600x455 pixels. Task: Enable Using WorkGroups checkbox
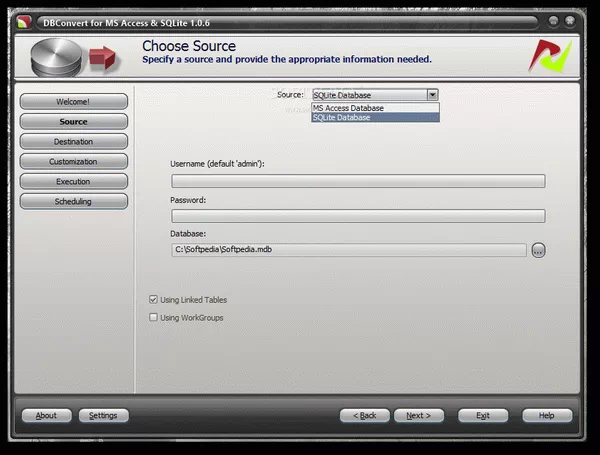pos(153,317)
